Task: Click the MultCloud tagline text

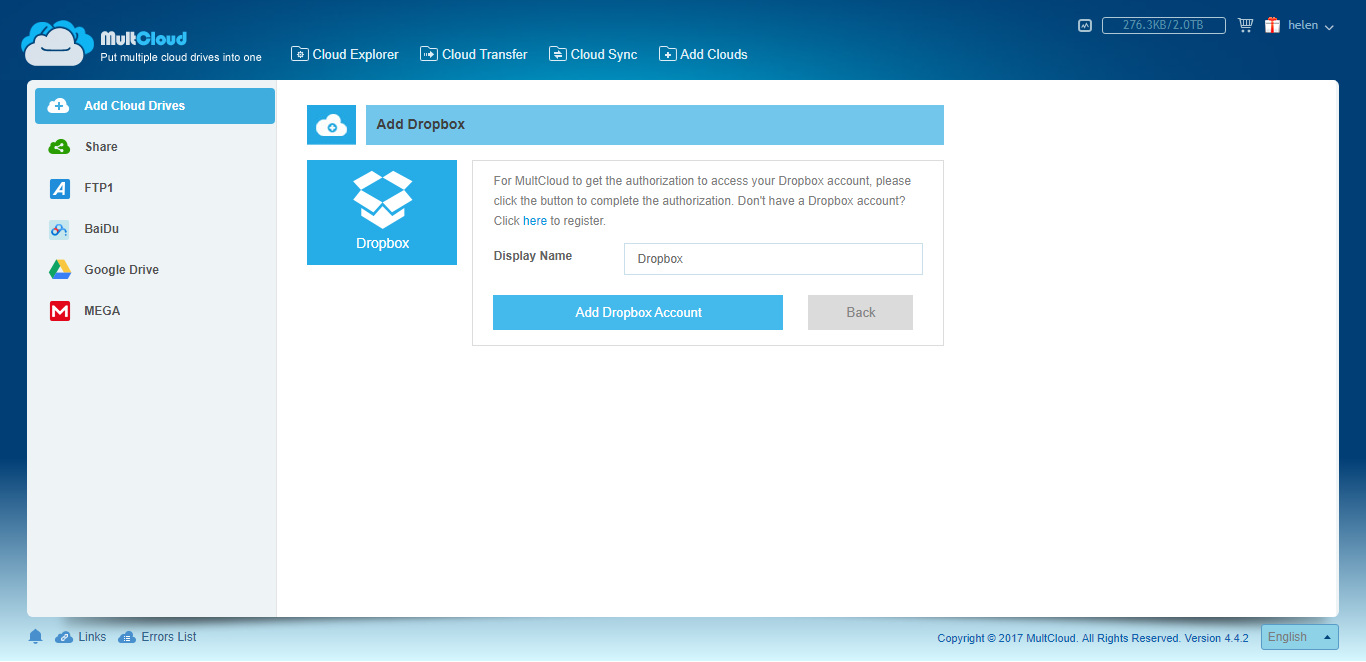Action: pyautogui.click(x=181, y=58)
